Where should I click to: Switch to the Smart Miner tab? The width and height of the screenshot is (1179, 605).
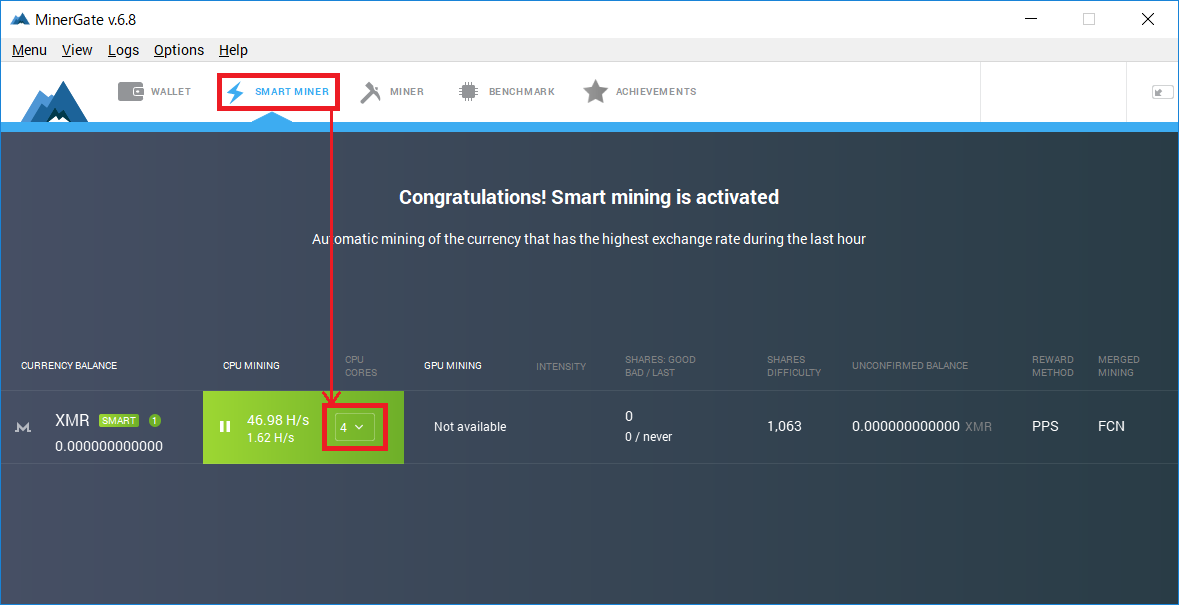pyautogui.click(x=278, y=92)
